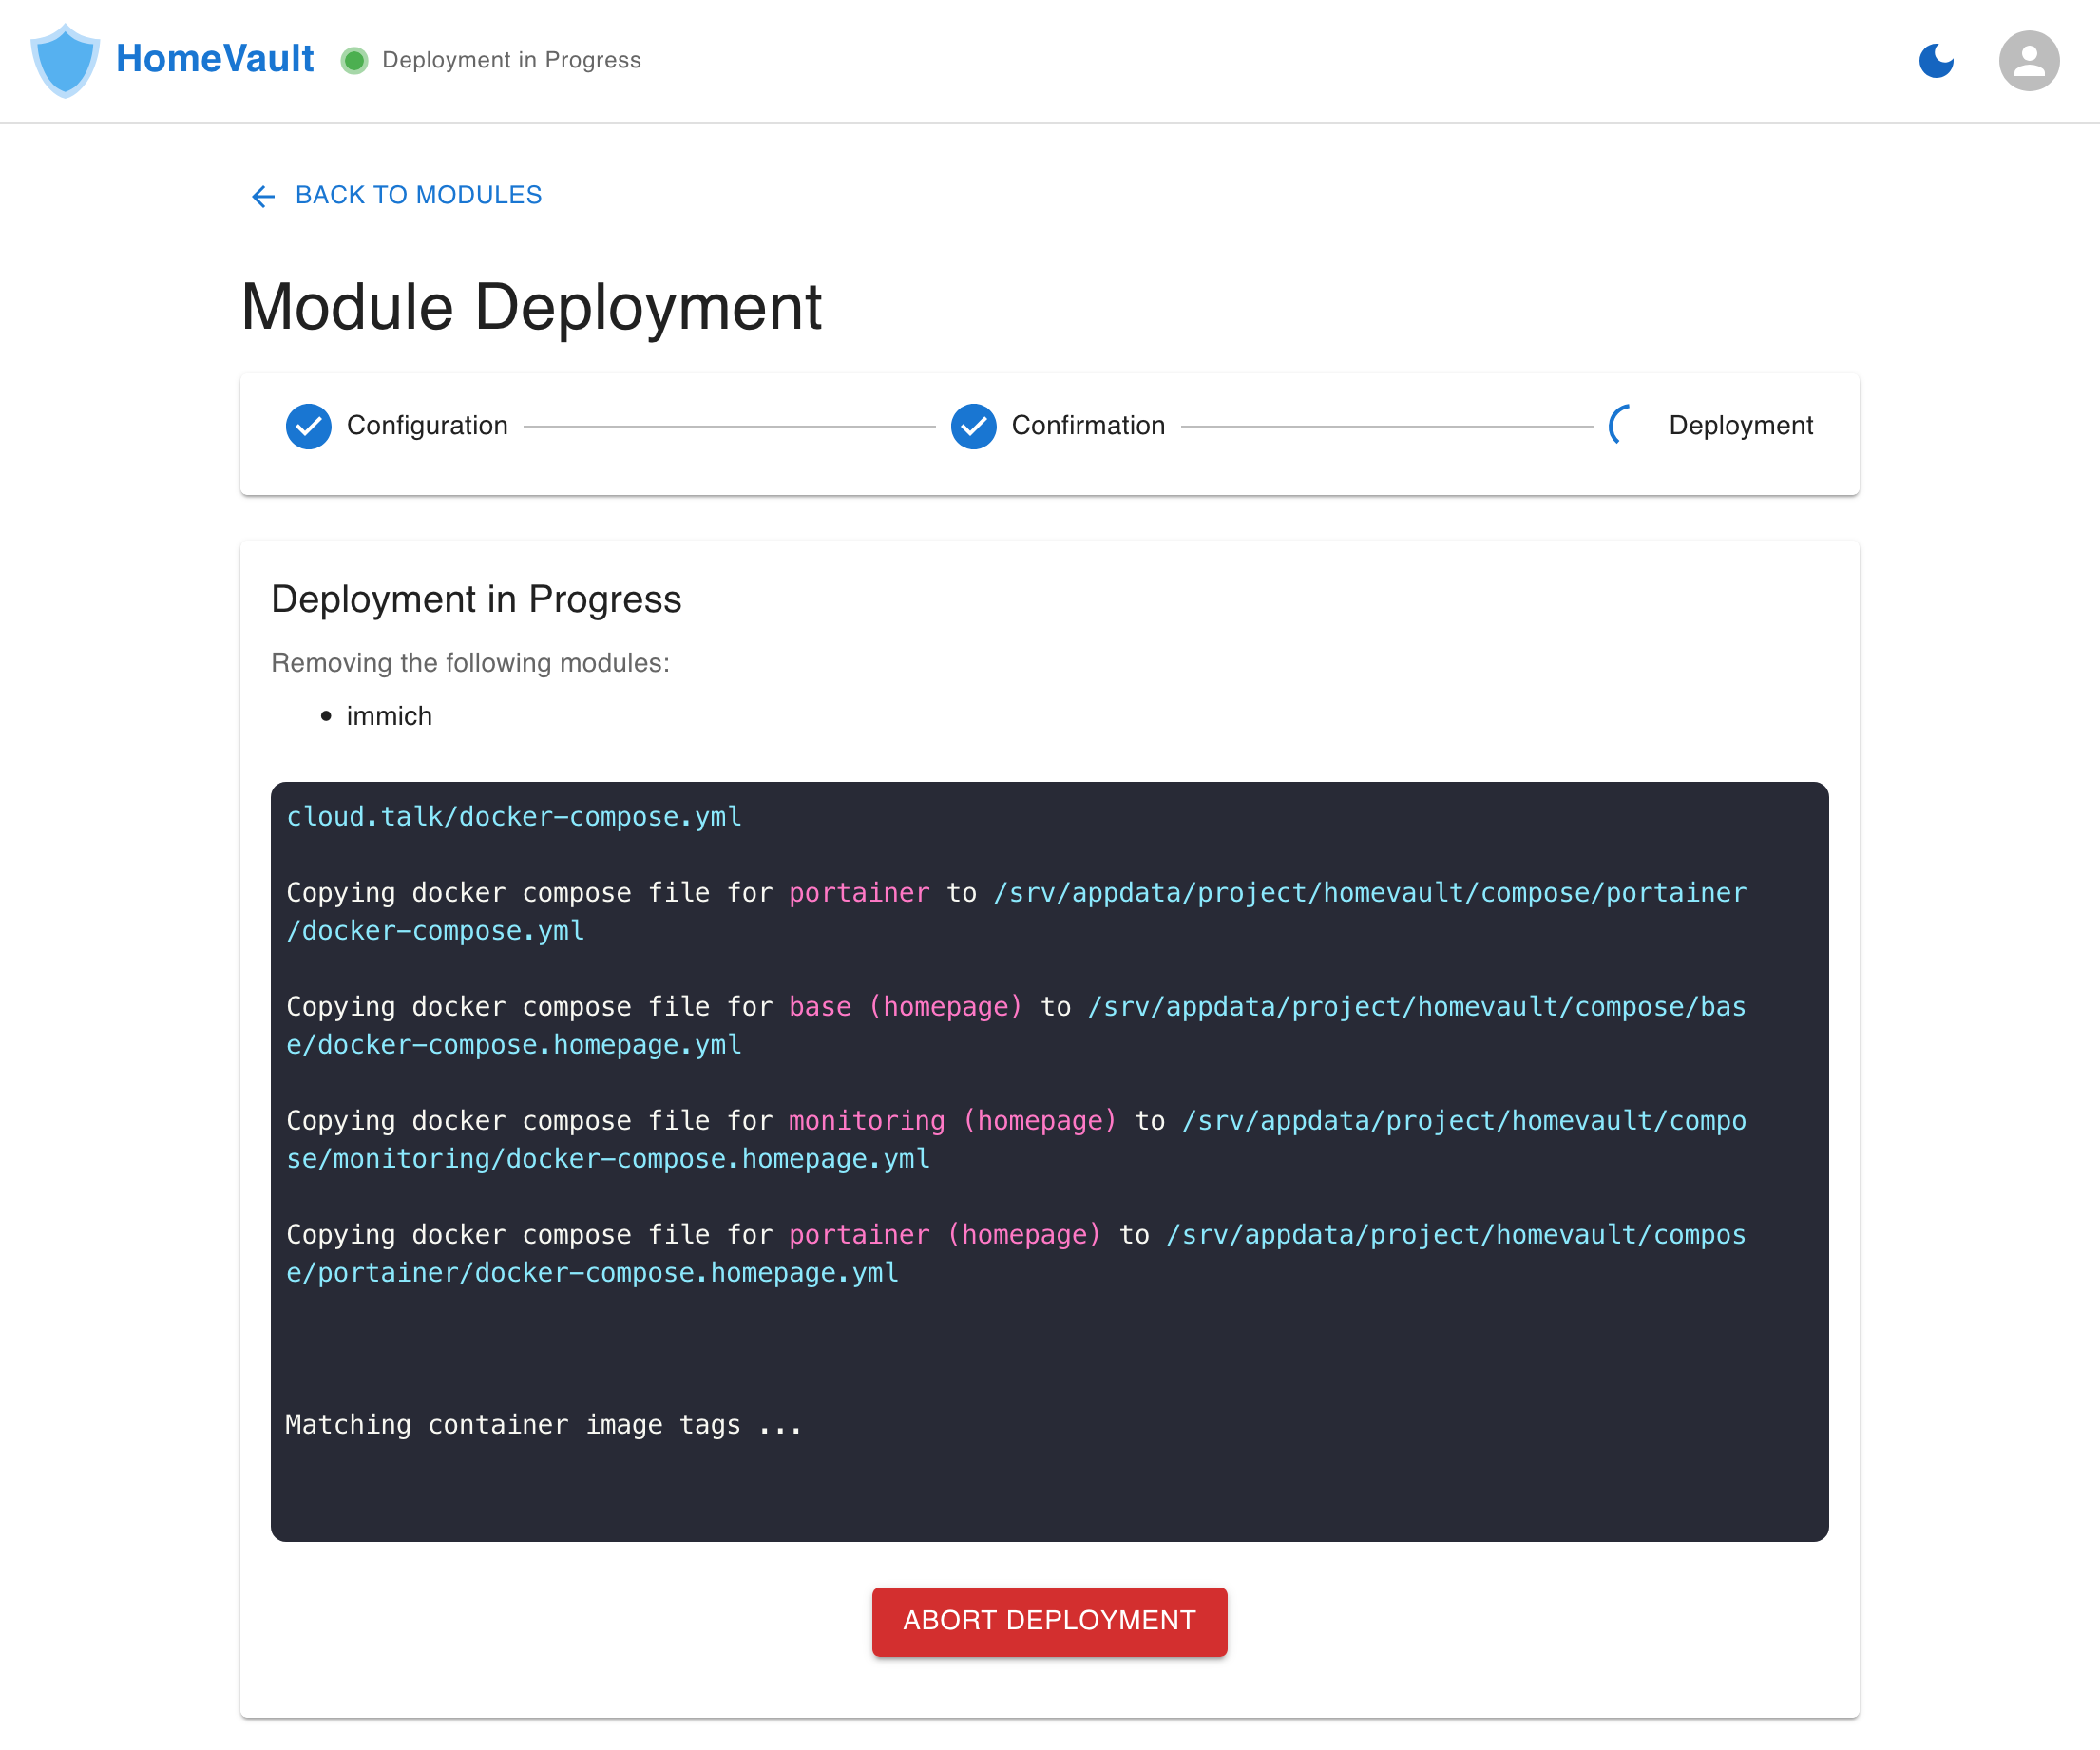Viewport: 2100px width, 1750px height.
Task: Click the Deployment in Progress card heading
Action: [x=476, y=599]
